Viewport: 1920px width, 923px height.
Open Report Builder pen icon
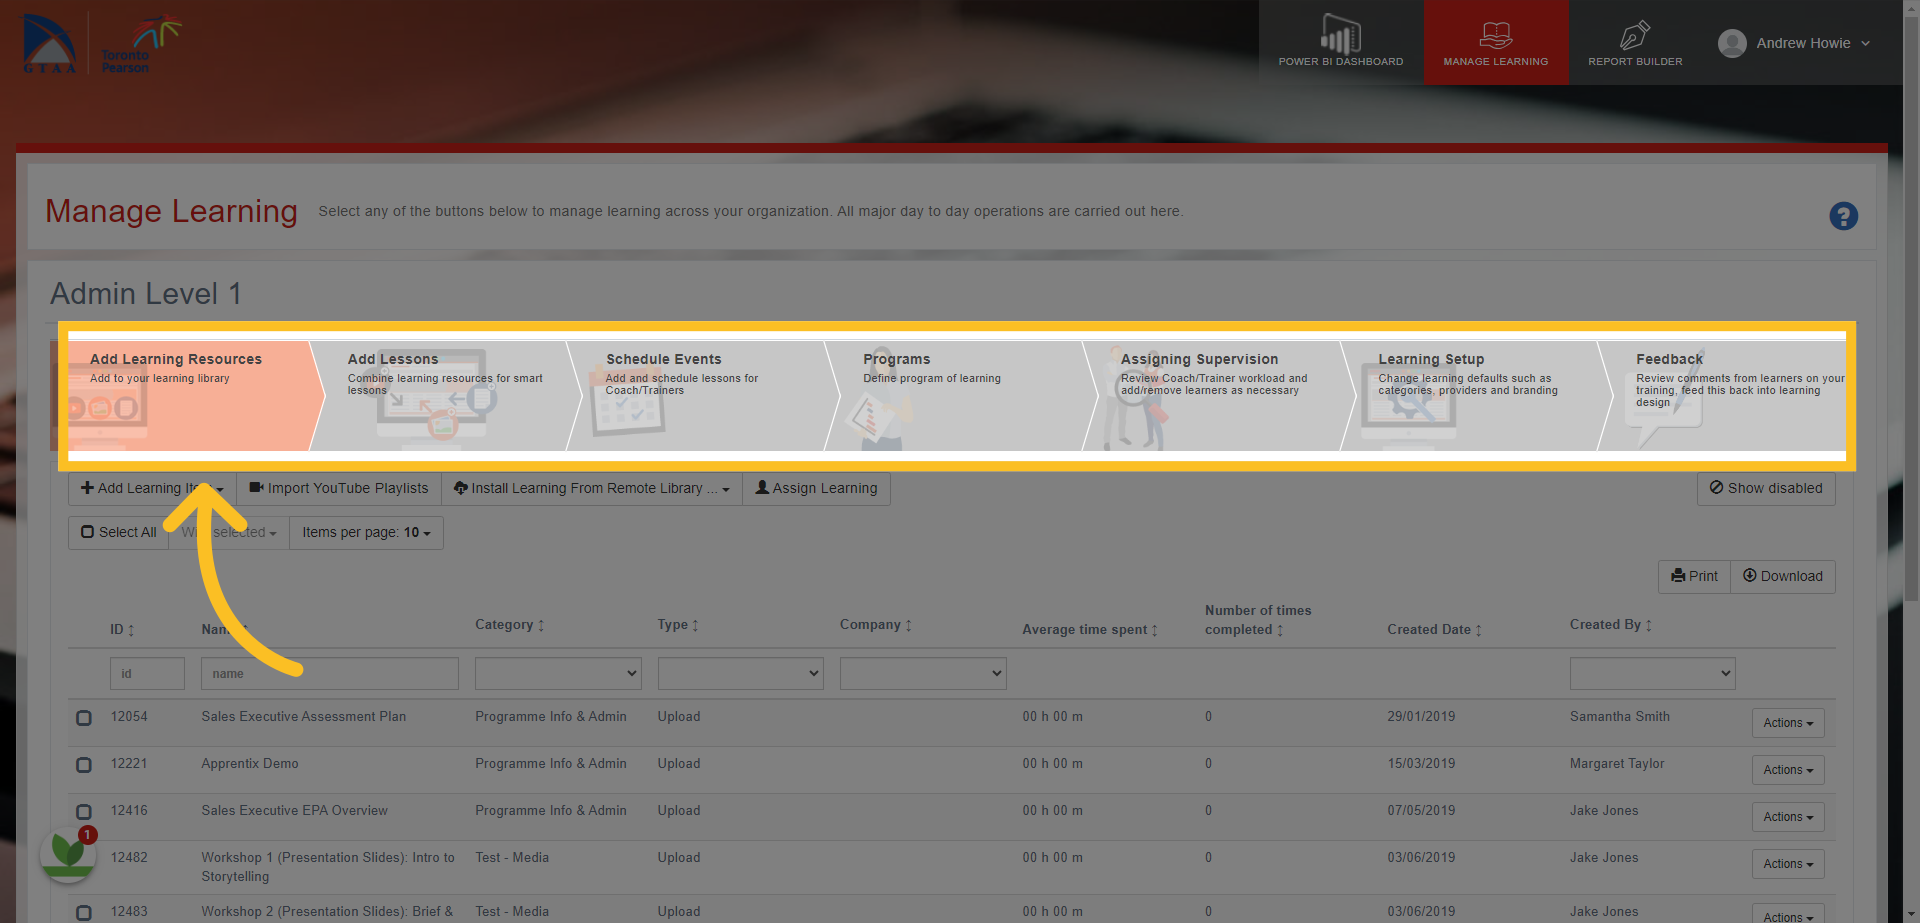[x=1635, y=35]
